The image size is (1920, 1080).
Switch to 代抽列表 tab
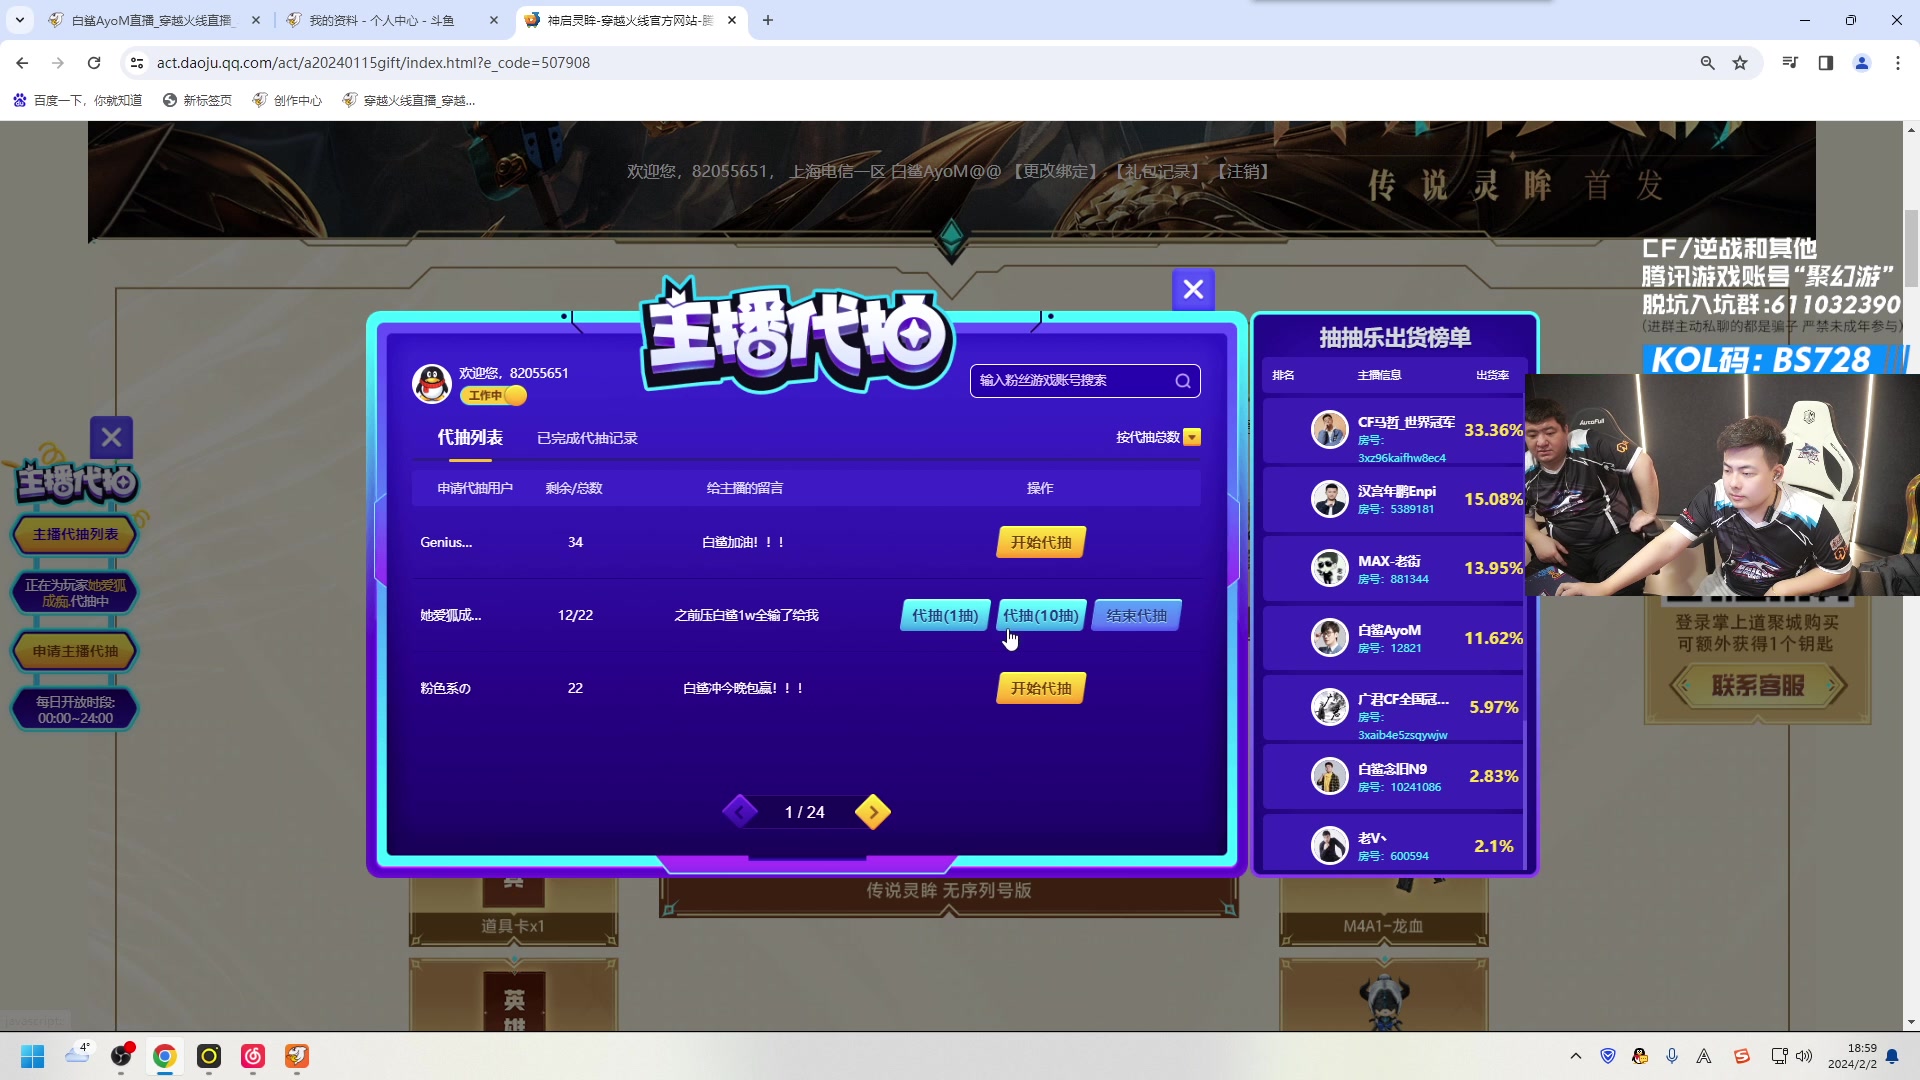coord(470,438)
